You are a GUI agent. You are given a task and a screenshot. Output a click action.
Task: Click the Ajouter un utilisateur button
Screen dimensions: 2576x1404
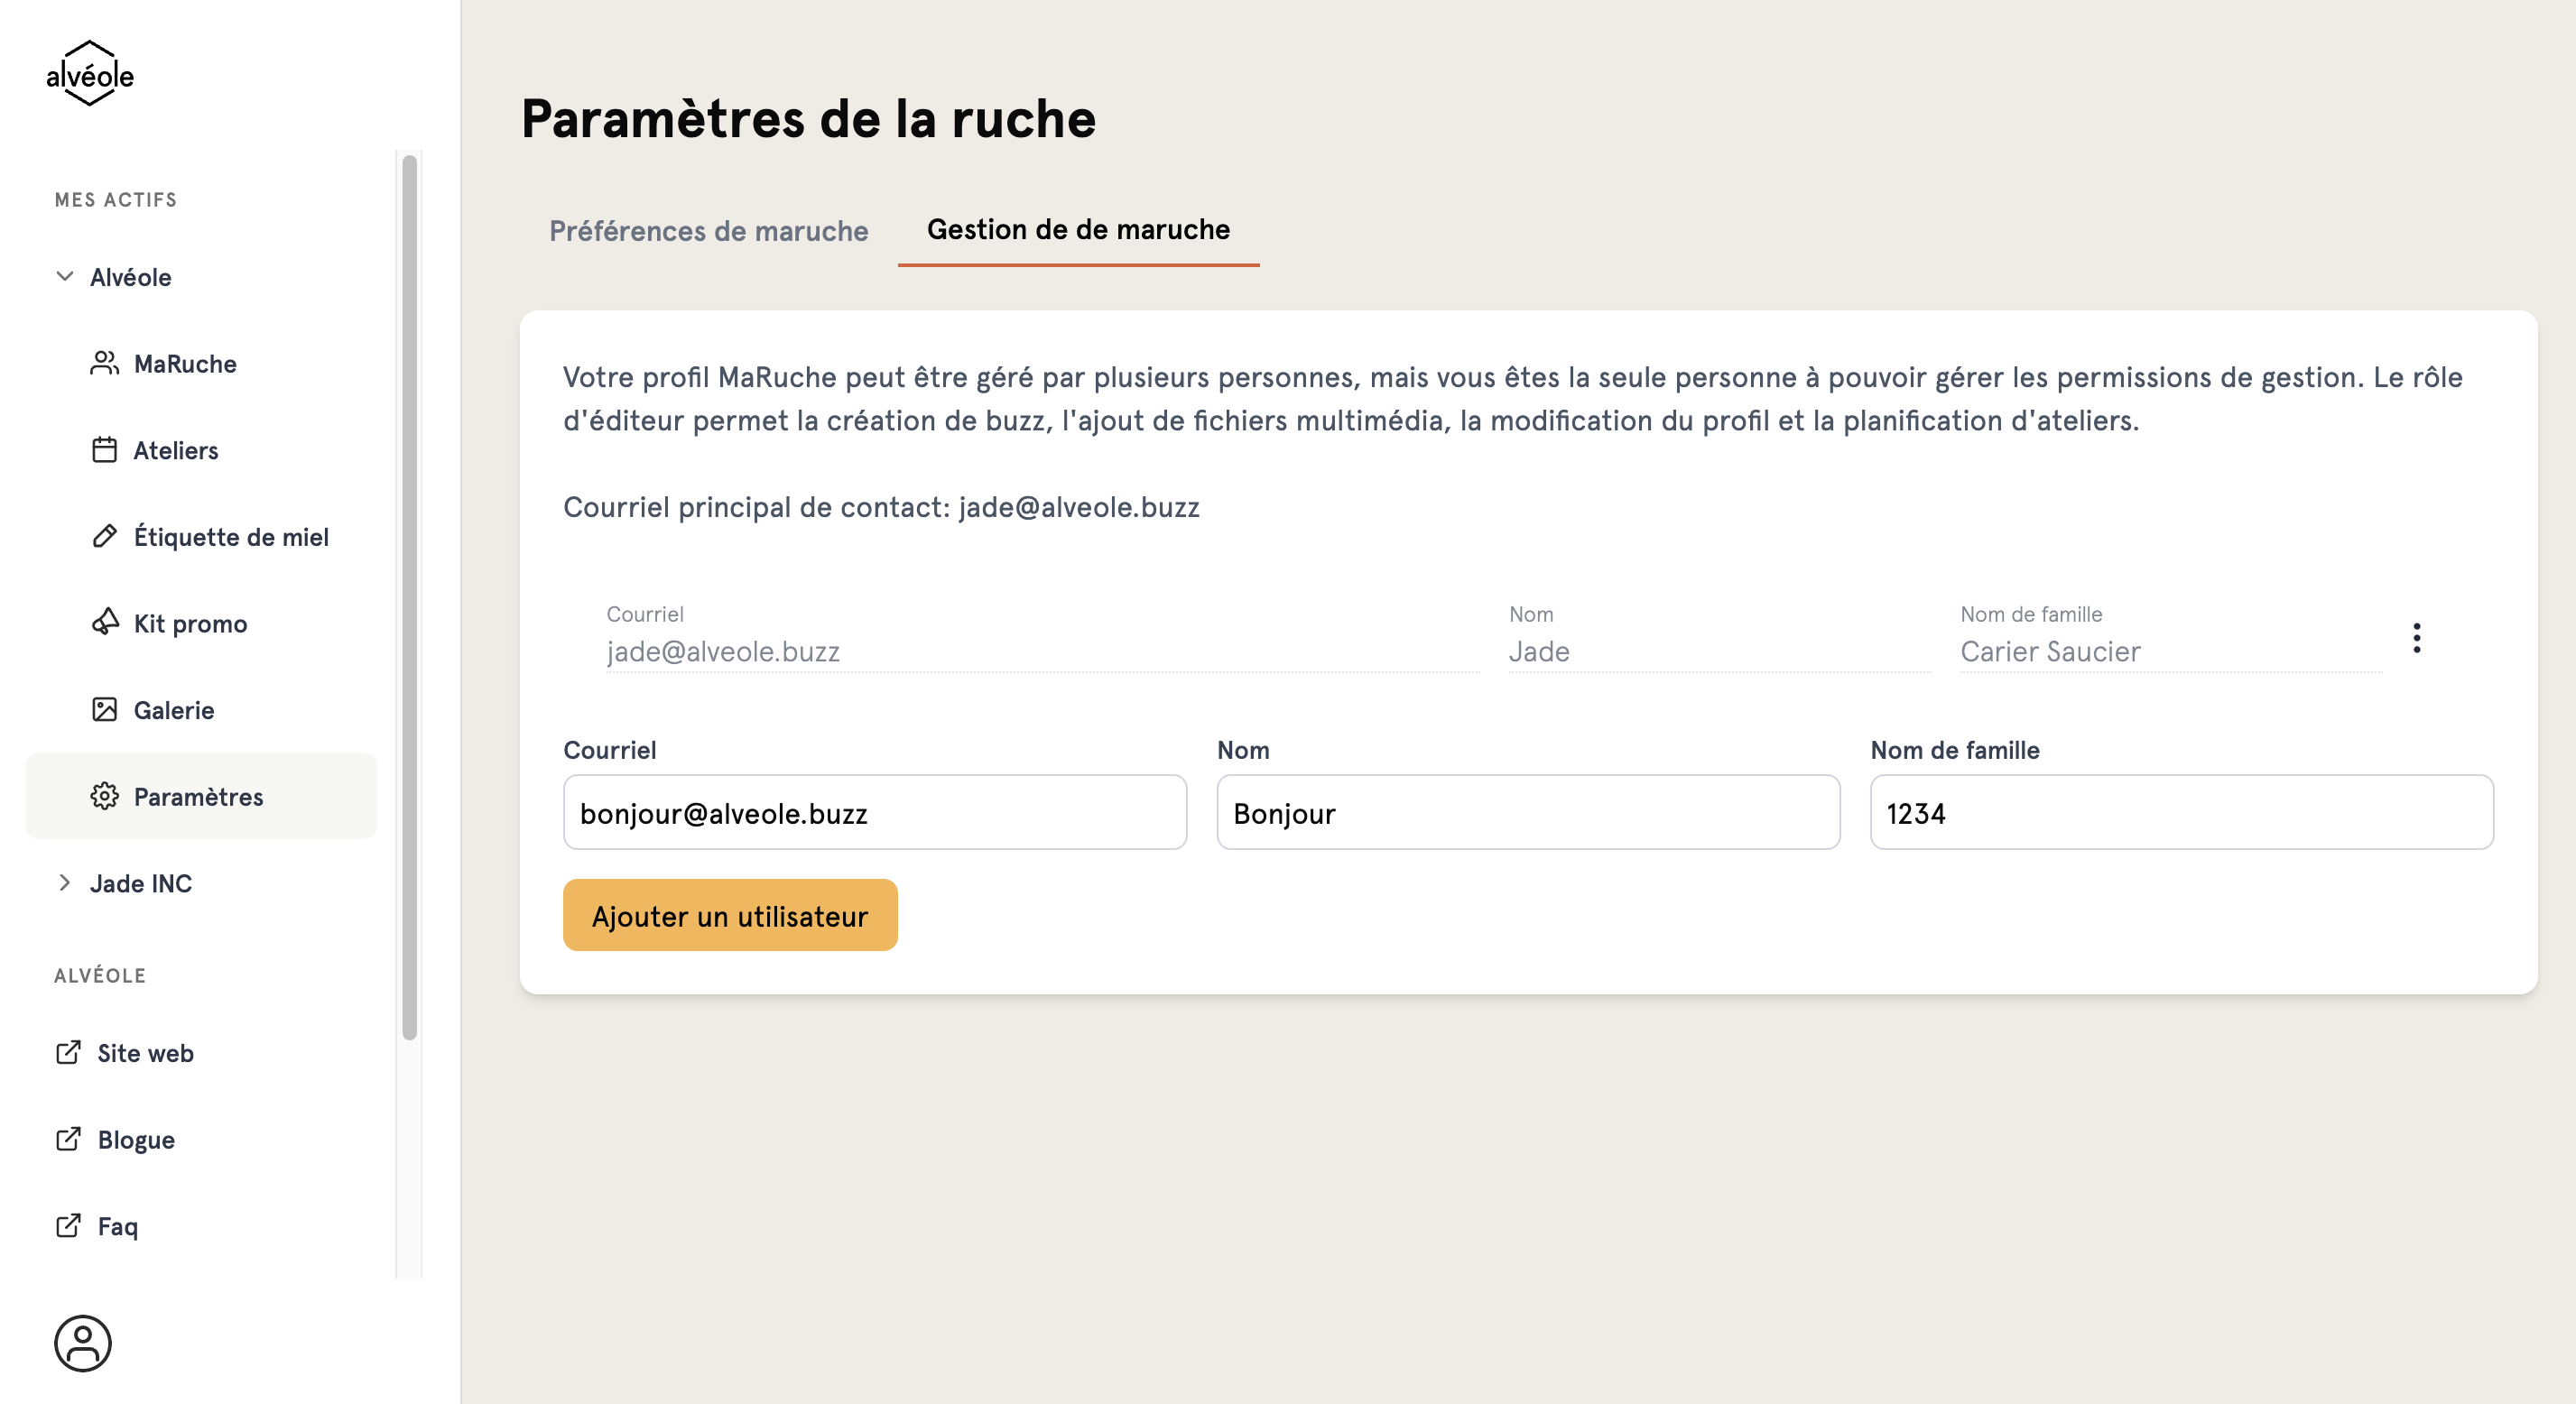point(730,915)
